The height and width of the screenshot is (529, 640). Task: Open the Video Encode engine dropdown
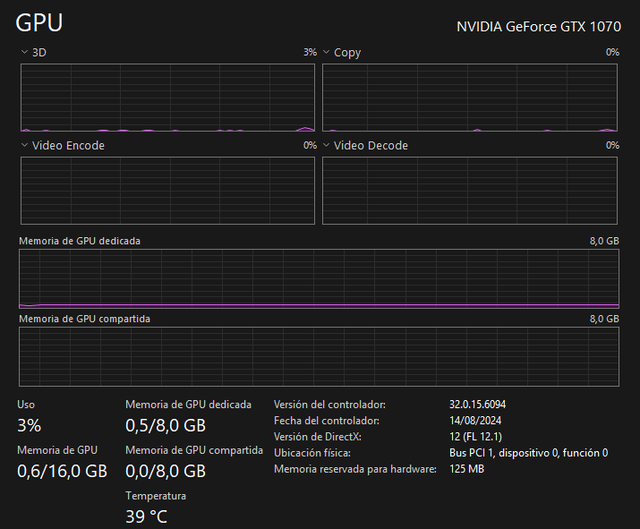click(x=26, y=146)
